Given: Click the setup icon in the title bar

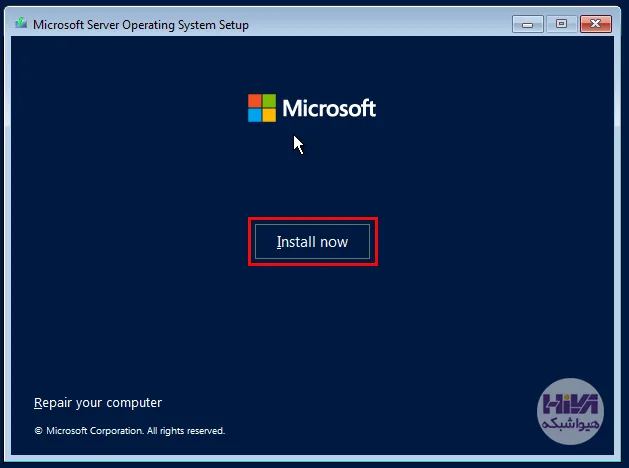Looking at the screenshot, I should [x=21, y=24].
